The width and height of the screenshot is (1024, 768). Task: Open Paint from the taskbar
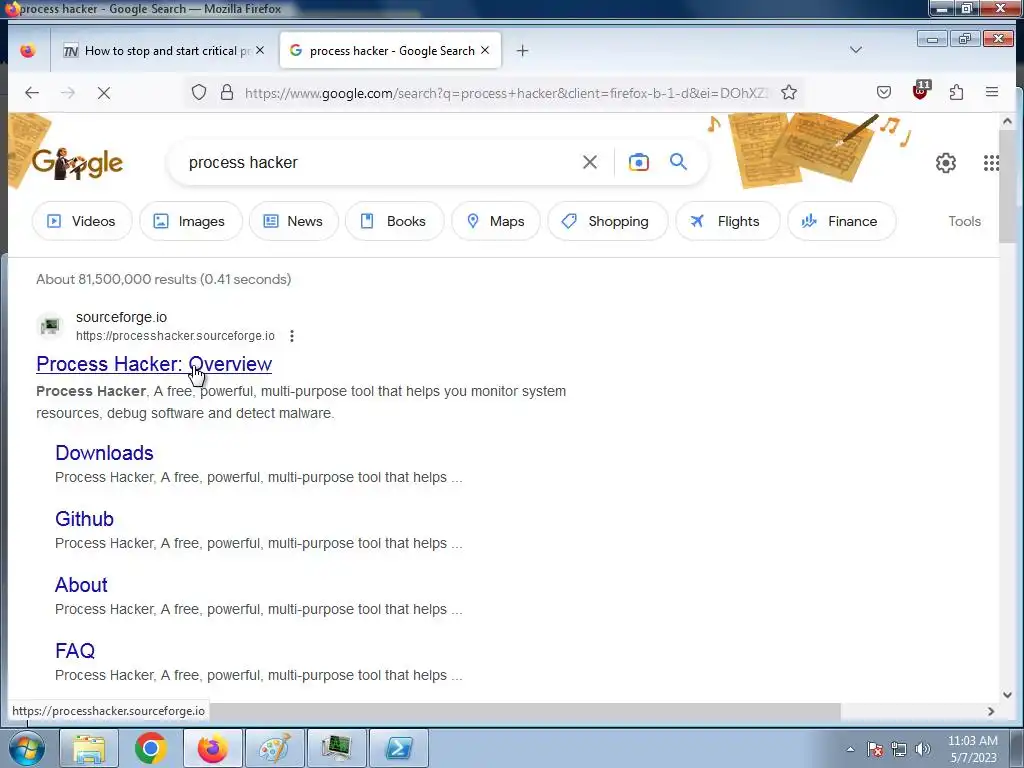(274, 748)
